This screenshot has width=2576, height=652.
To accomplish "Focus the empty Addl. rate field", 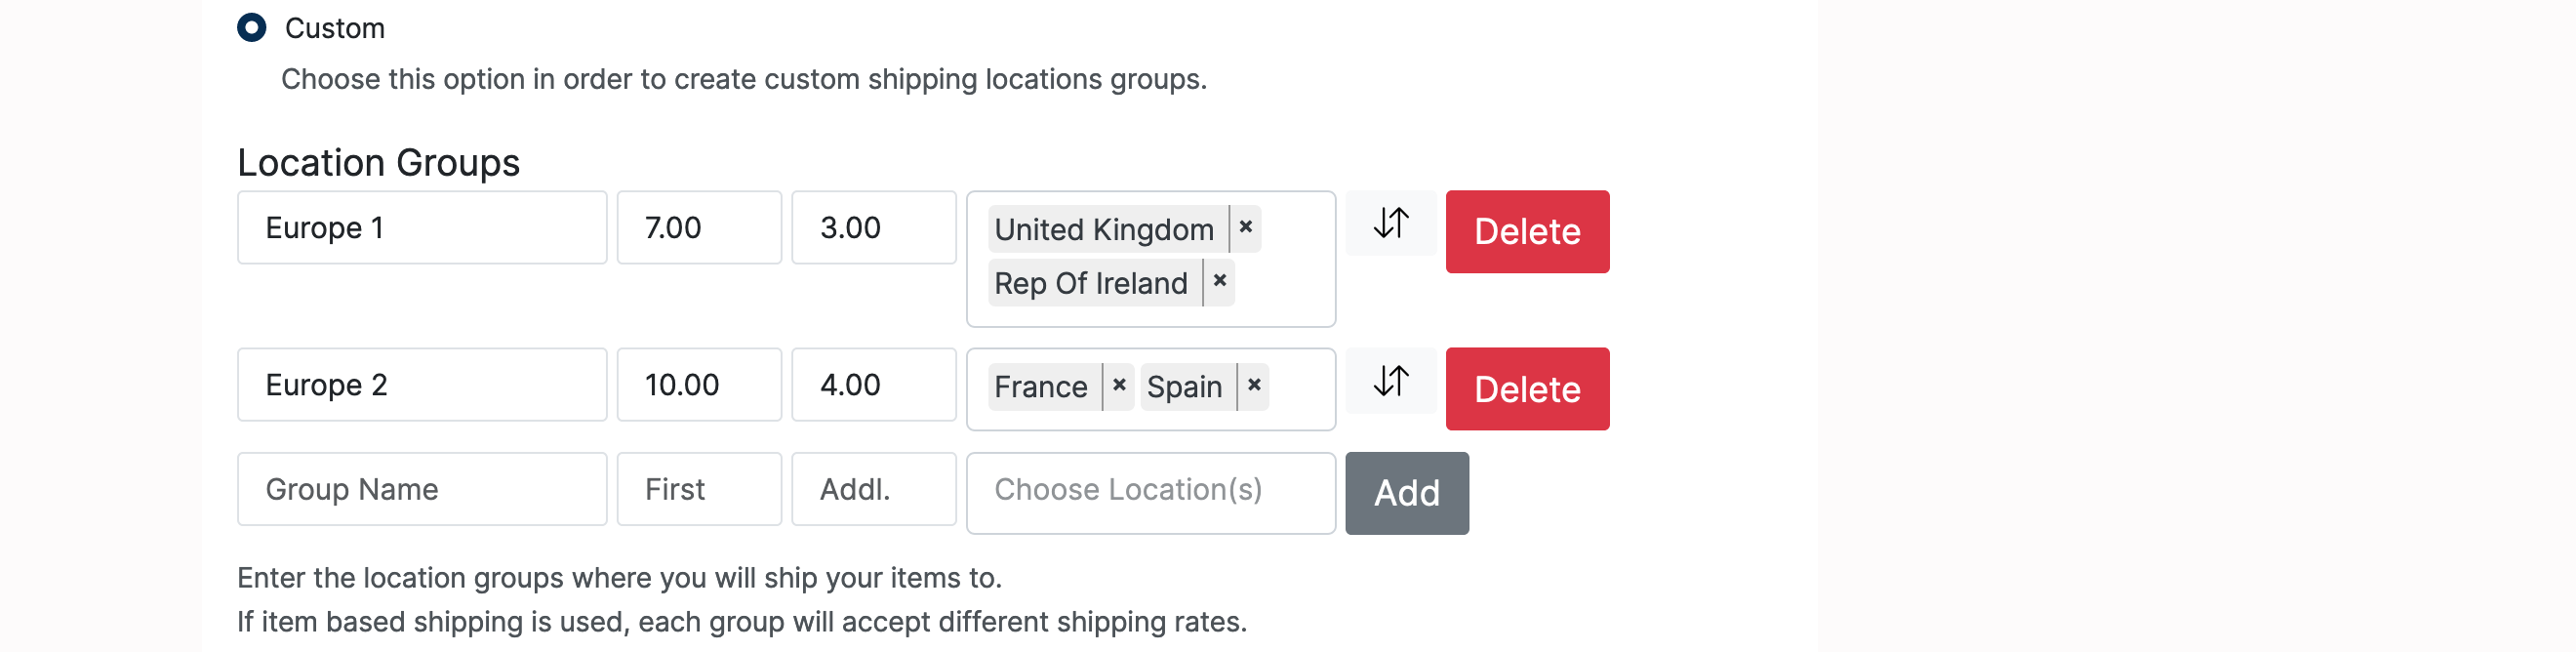I will (873, 489).
